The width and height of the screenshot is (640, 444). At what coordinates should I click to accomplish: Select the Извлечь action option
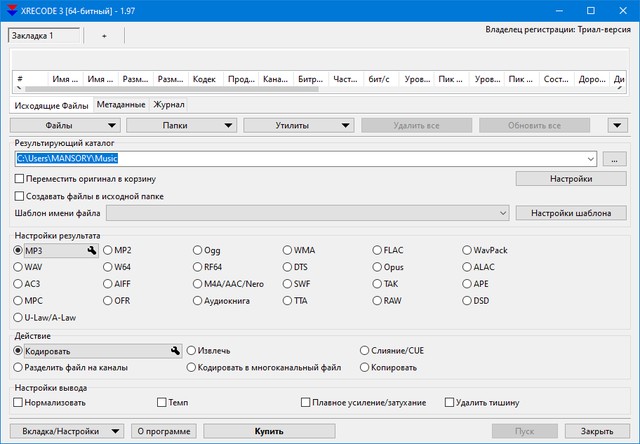point(192,351)
